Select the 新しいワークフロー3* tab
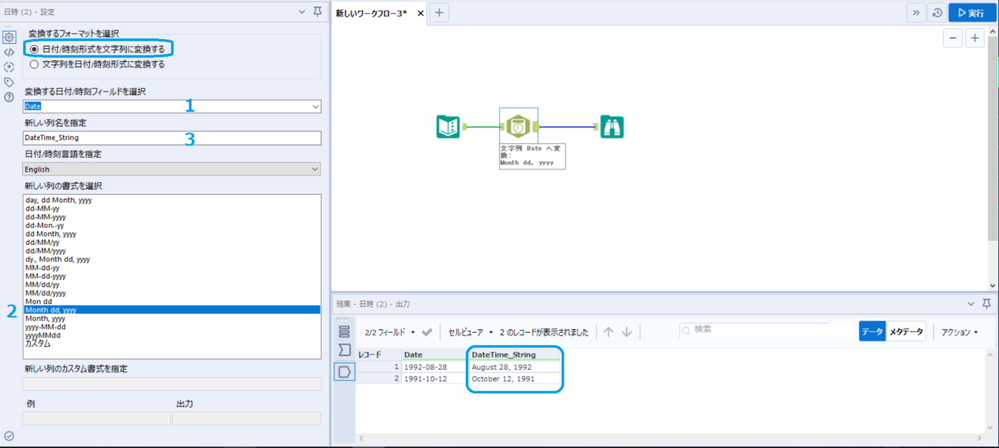Screen dimensions: 999x448 pyautogui.click(x=371, y=13)
